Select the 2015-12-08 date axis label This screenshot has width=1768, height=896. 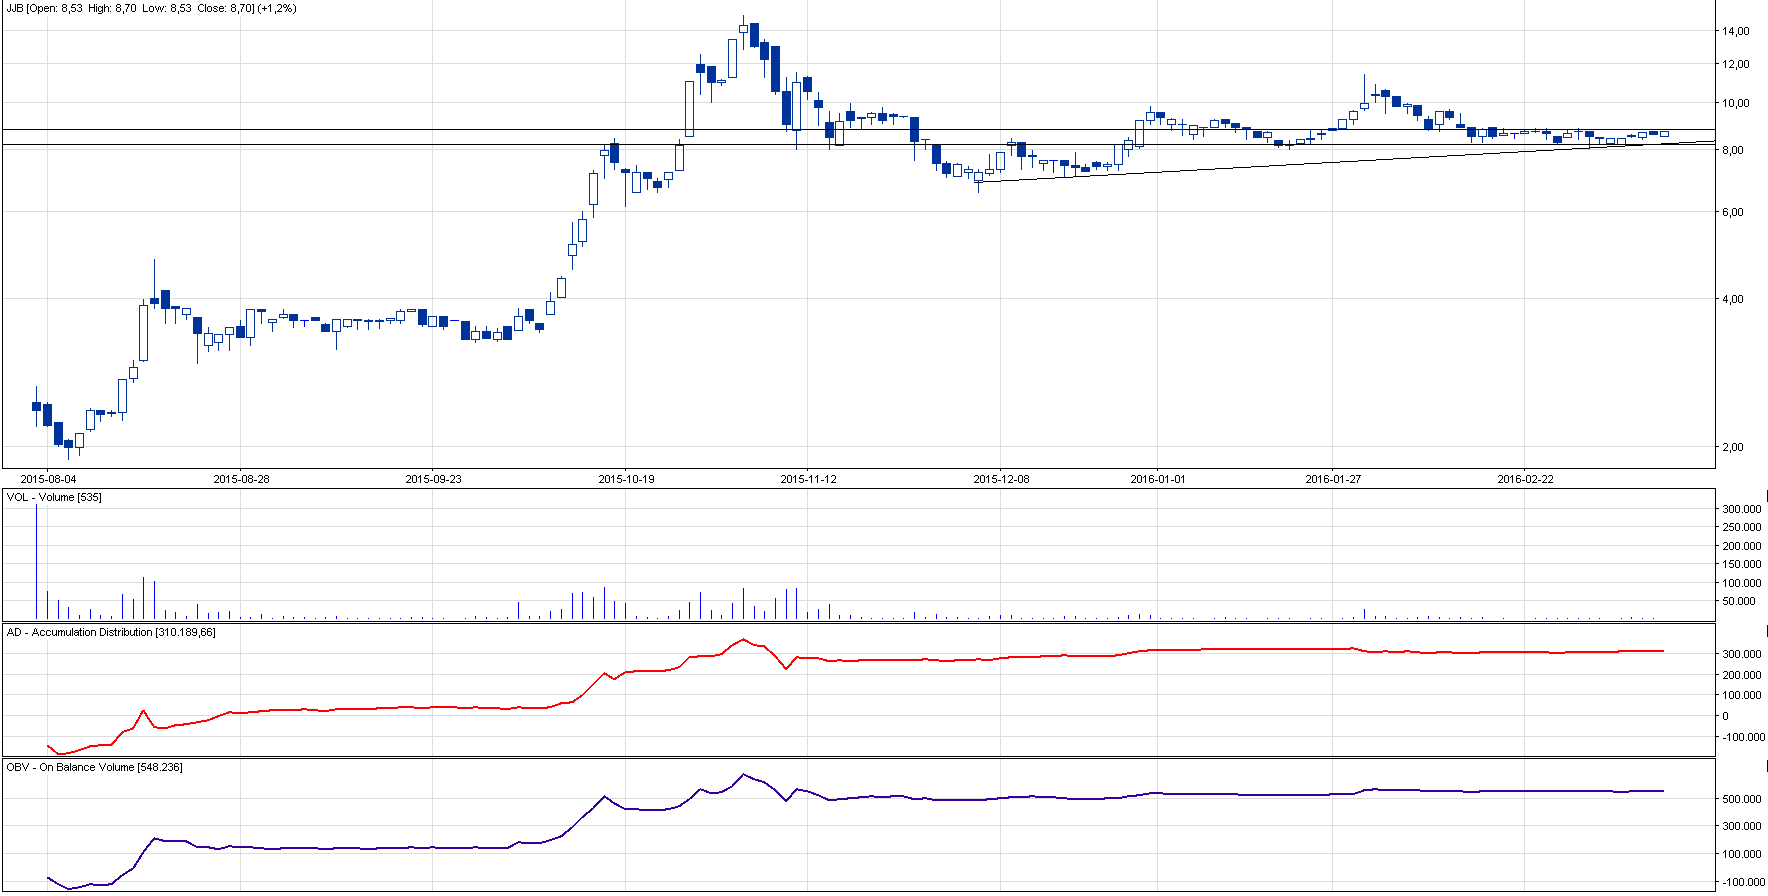tap(1001, 479)
